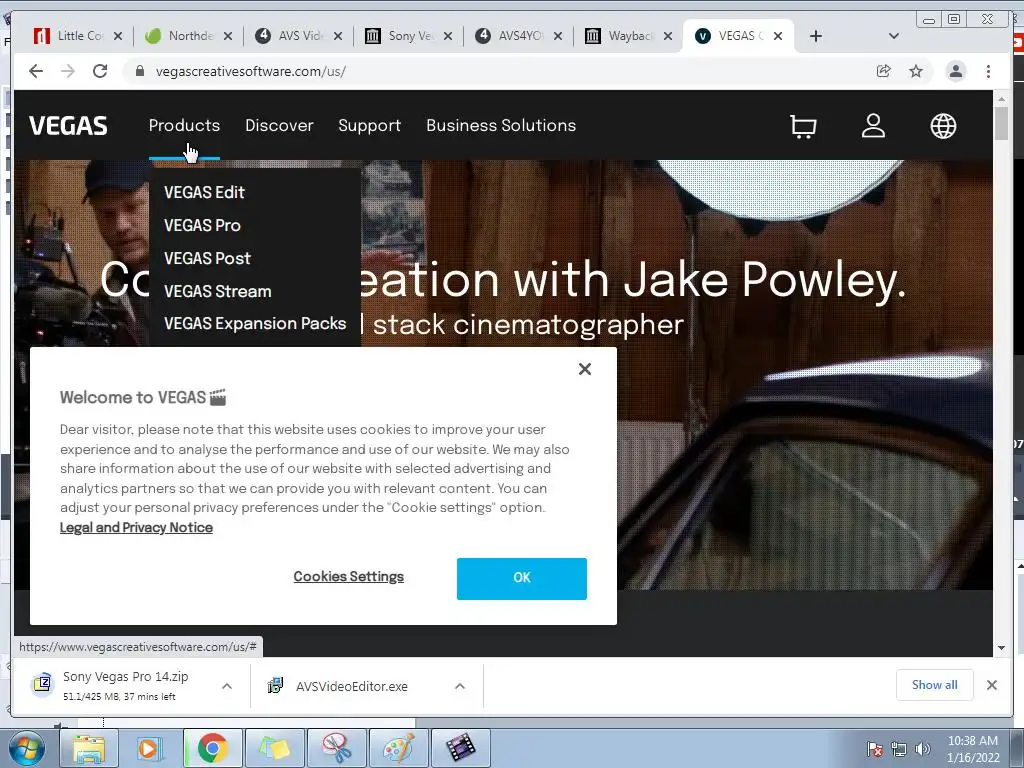Click the taskbar clock showing 10:38 AM
1024x768 pixels.
click(972, 749)
